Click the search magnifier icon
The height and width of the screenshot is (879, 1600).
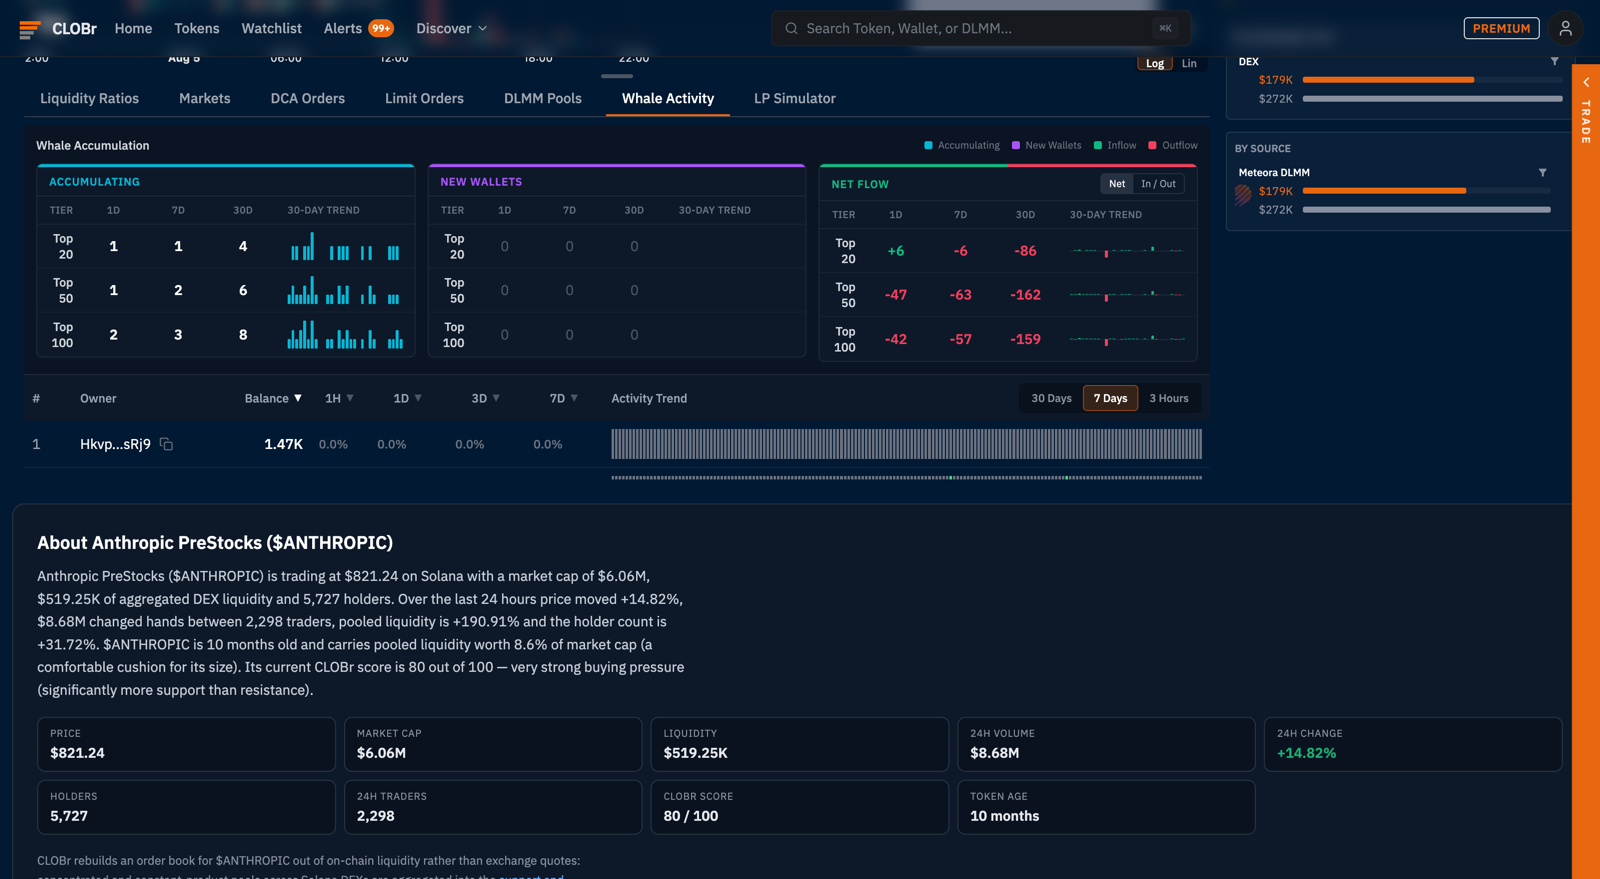pyautogui.click(x=791, y=28)
